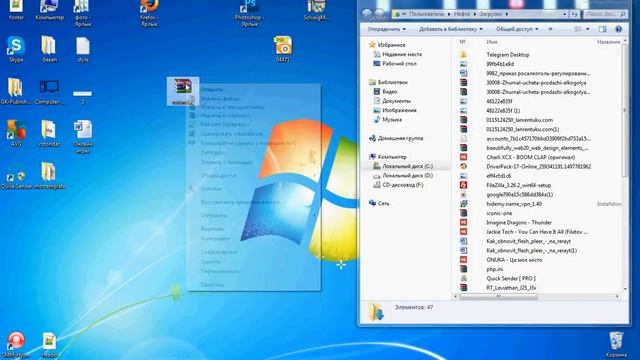Select the бекап folder on desktop

click(49, 49)
